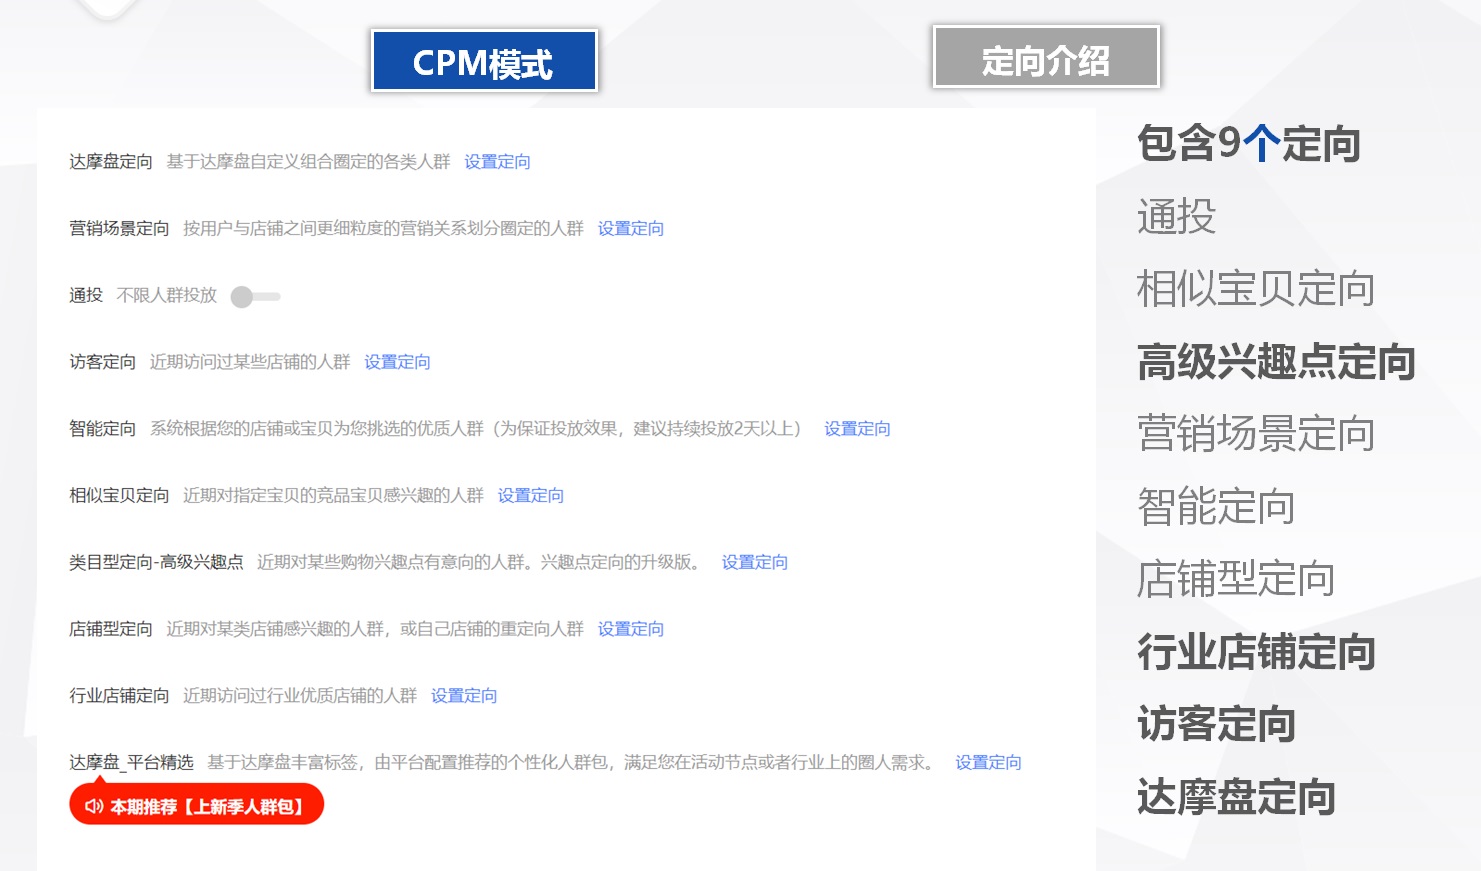Click bold 访客定向 in right sidebar
The image size is (1481, 871).
1216,724
